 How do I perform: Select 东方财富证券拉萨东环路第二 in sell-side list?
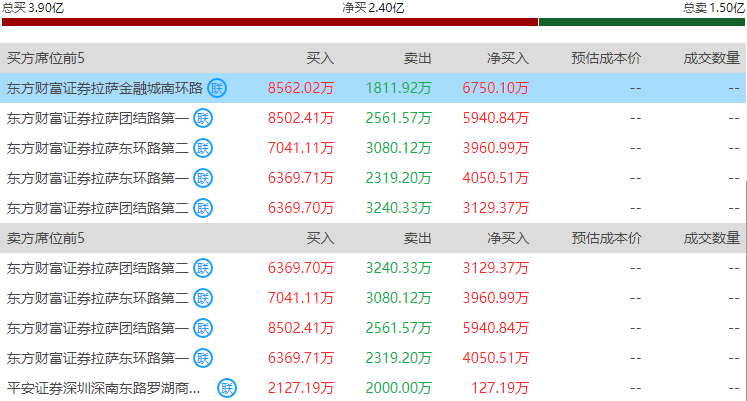pos(98,298)
